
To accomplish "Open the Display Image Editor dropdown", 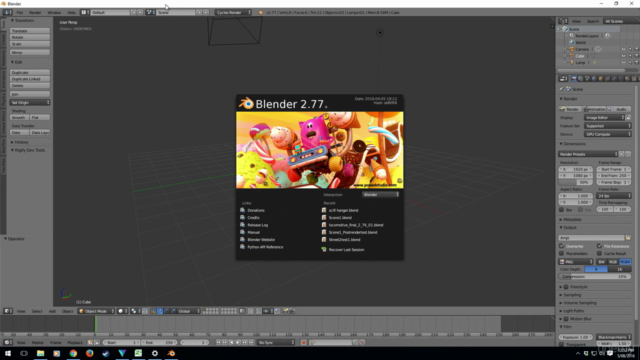I will click(604, 118).
